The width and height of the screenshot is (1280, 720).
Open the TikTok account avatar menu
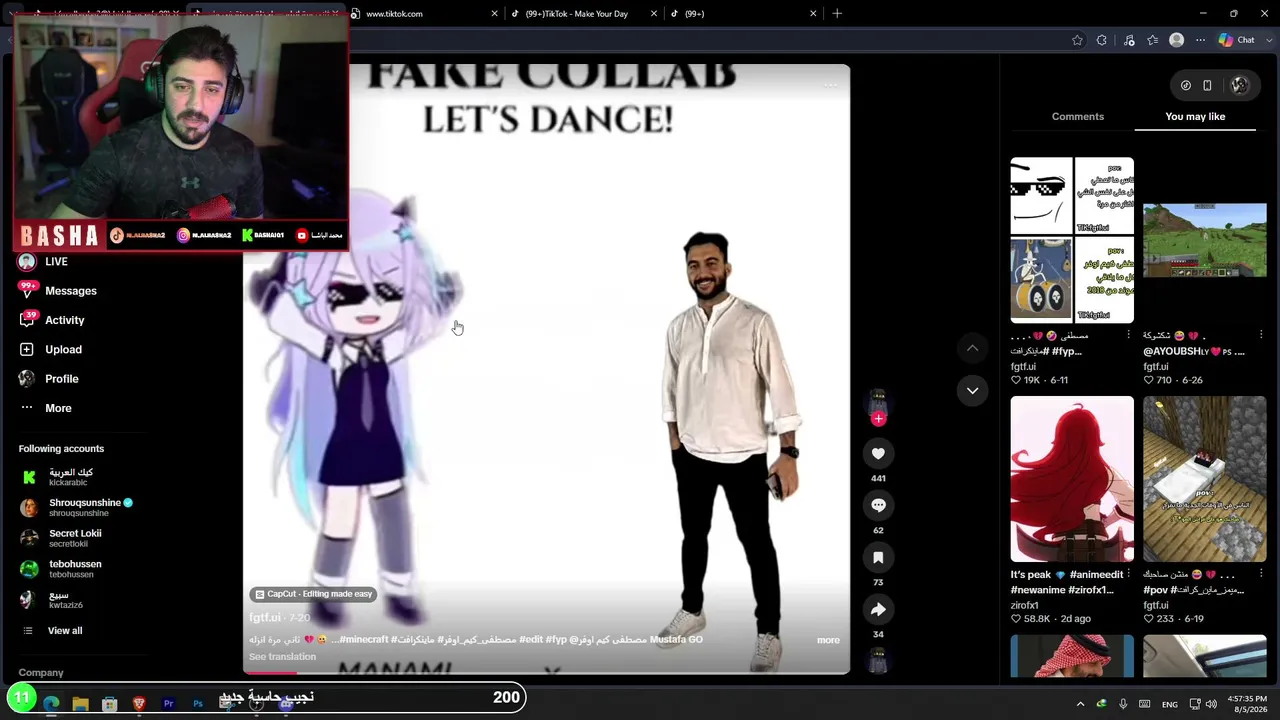(x=1239, y=85)
